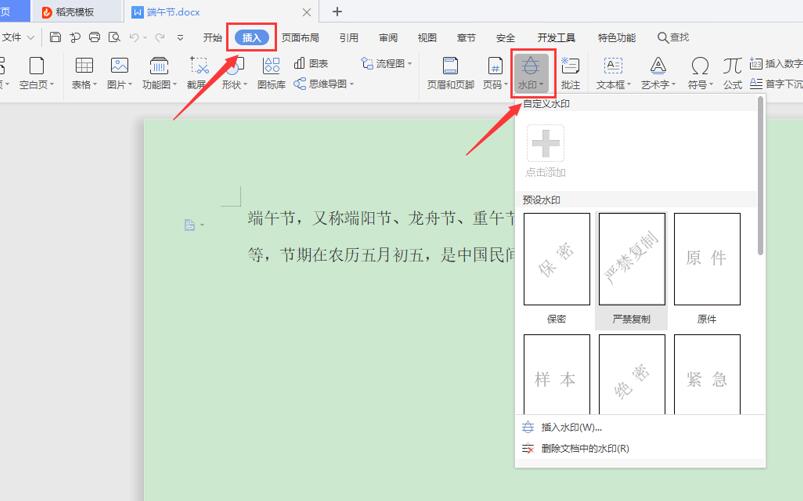Open the Word Art (艺术字) tool

[x=658, y=73]
